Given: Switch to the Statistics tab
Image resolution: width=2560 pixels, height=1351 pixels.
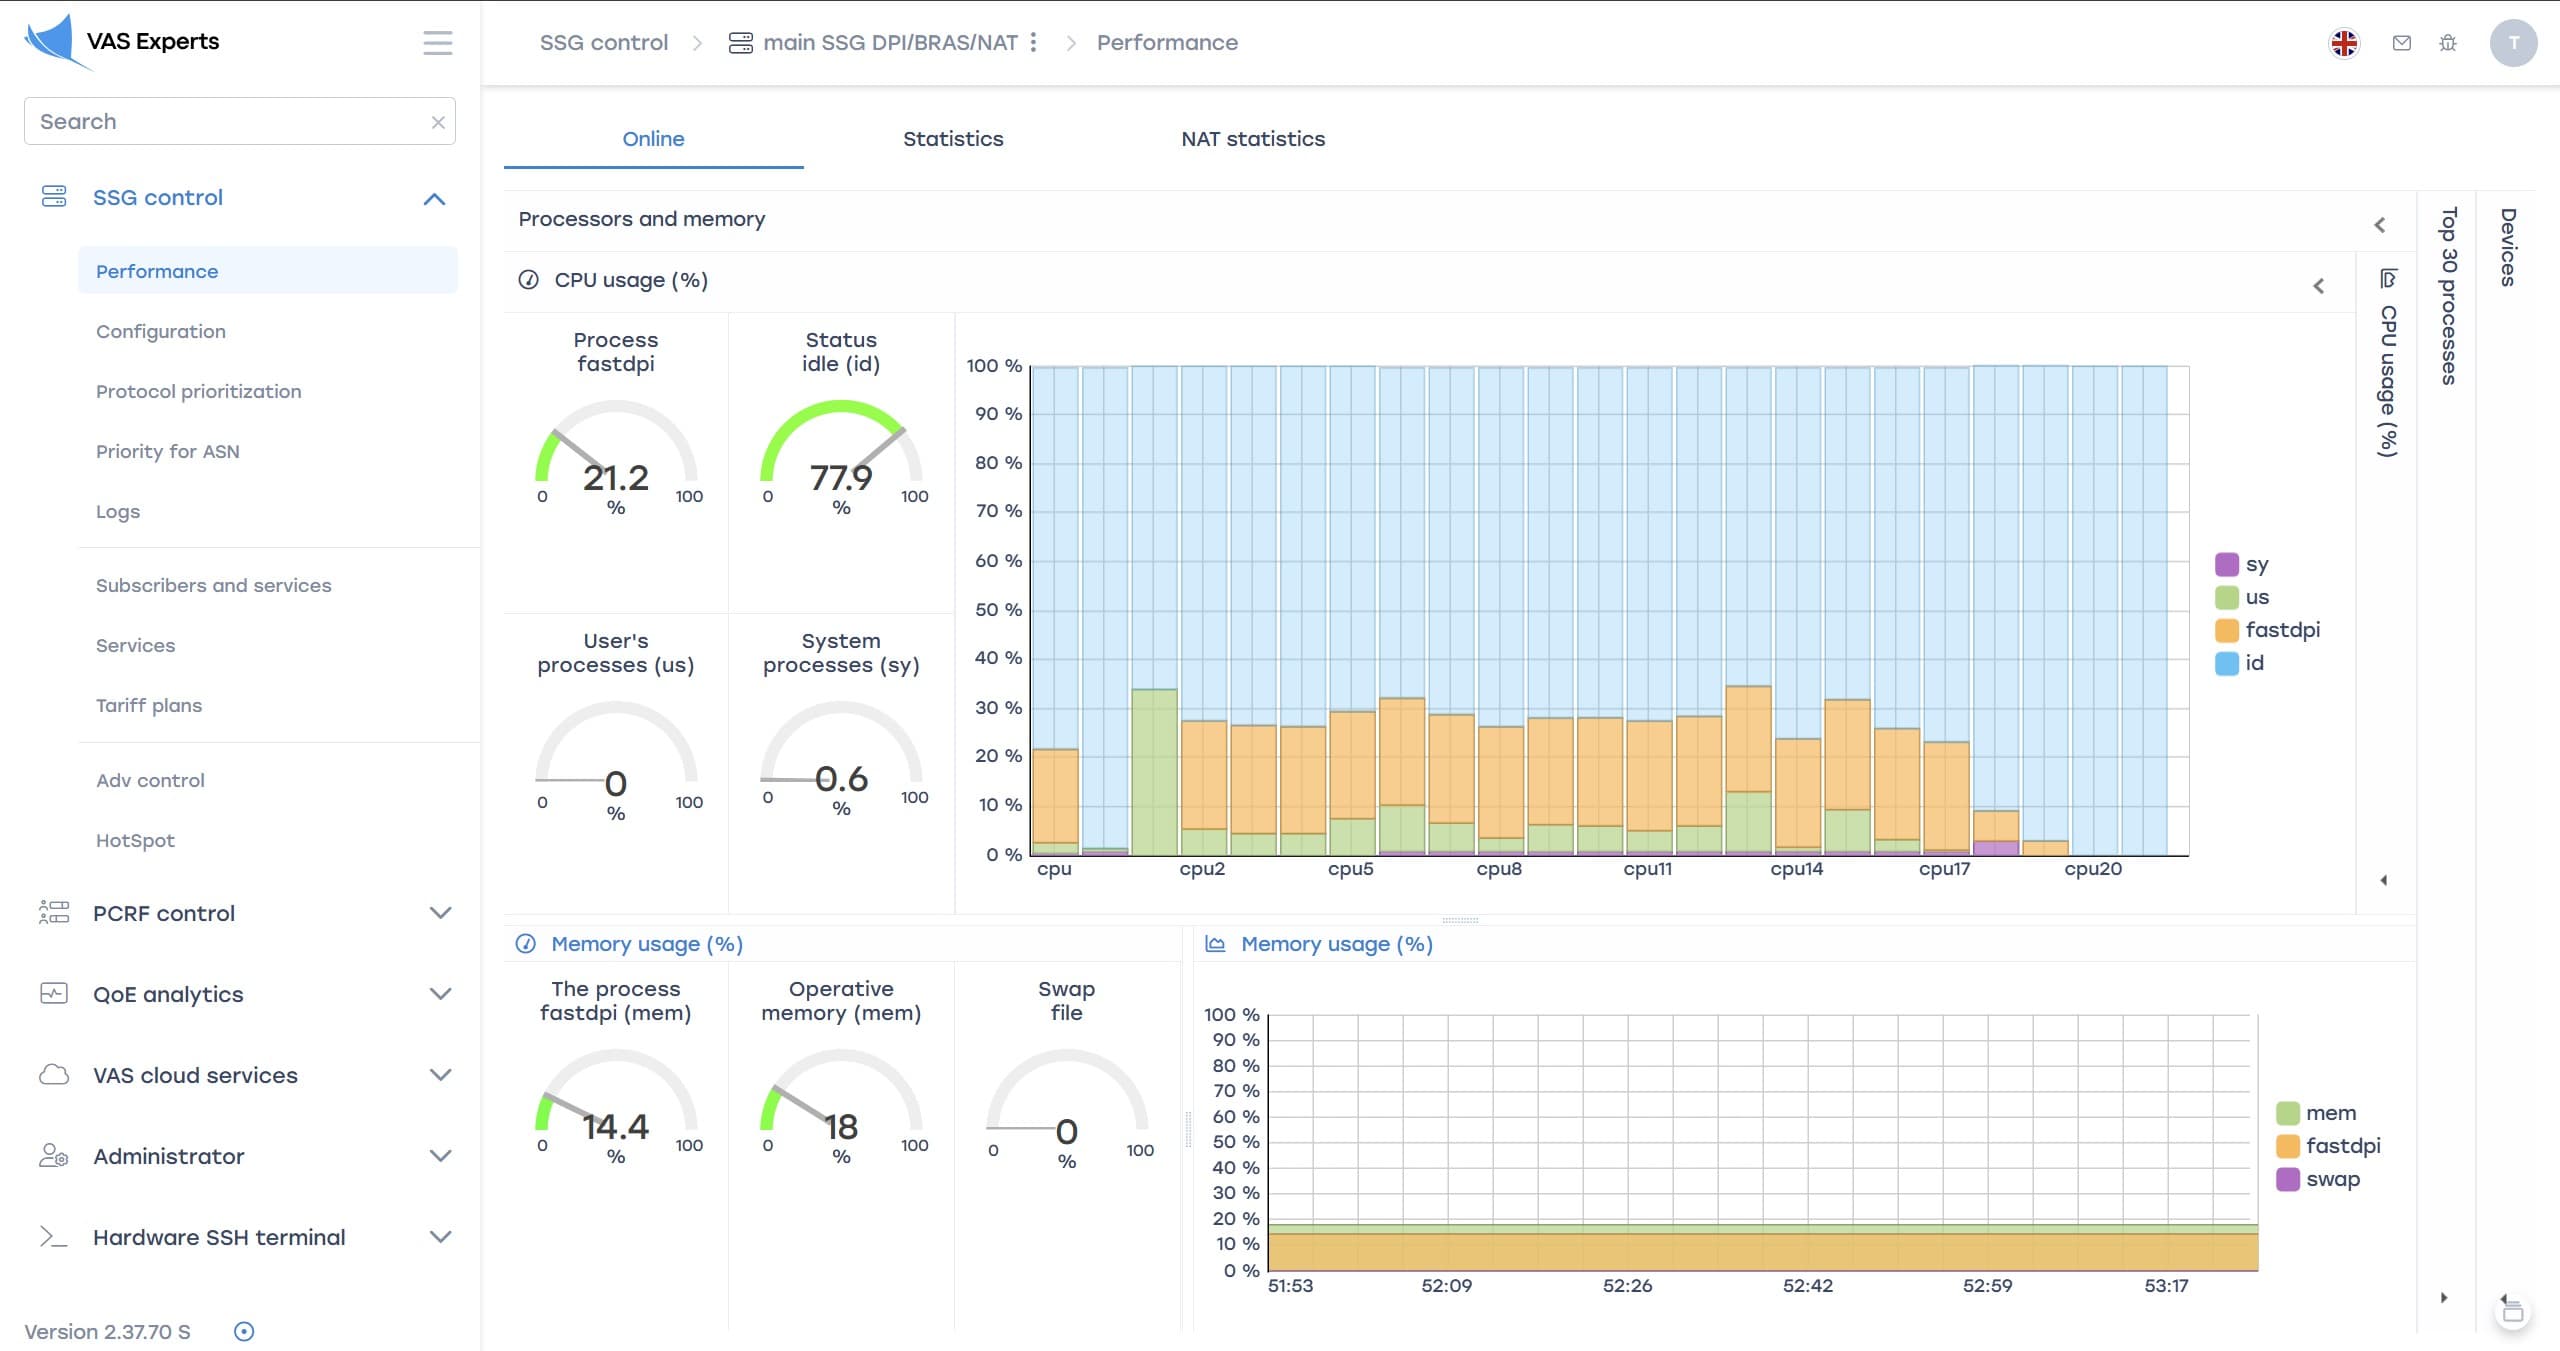Looking at the screenshot, I should (x=953, y=139).
